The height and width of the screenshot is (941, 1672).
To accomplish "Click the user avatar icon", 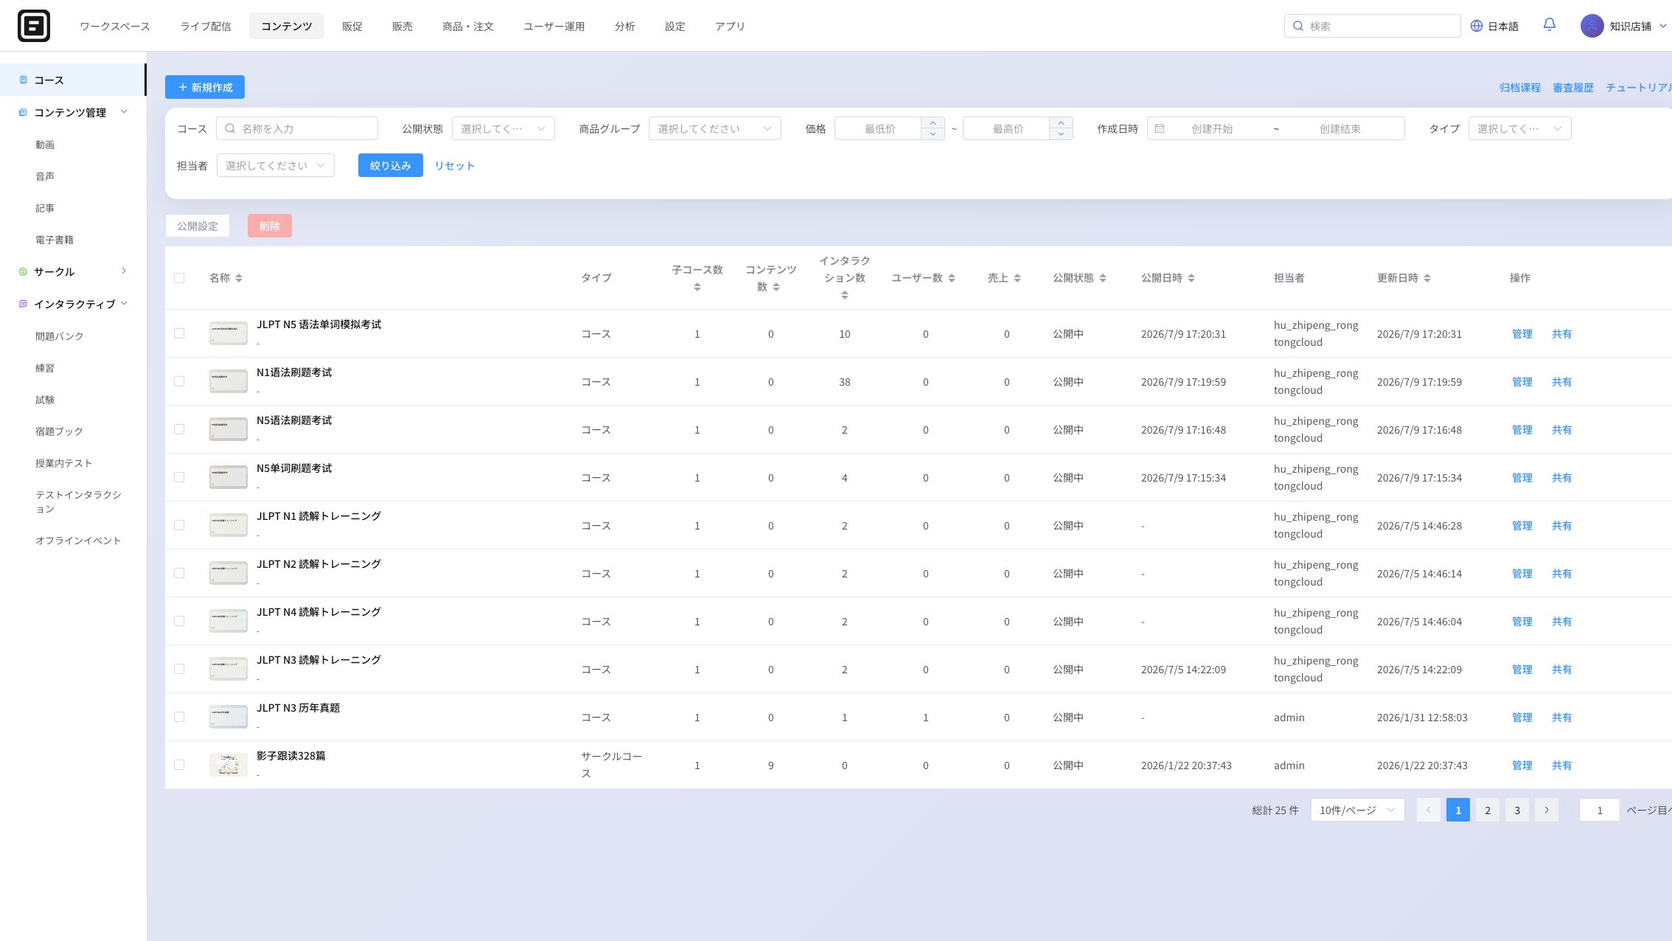I will tap(1592, 26).
